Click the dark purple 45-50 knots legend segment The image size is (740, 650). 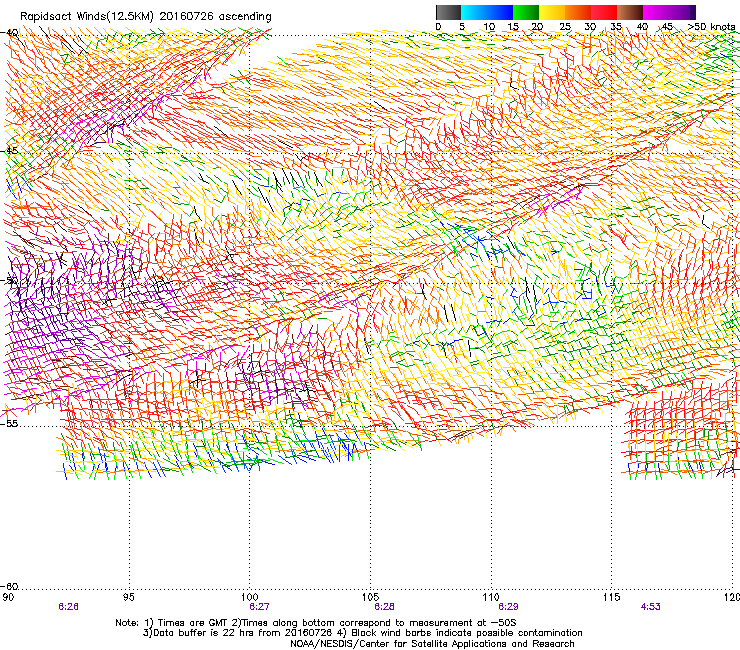point(682,12)
